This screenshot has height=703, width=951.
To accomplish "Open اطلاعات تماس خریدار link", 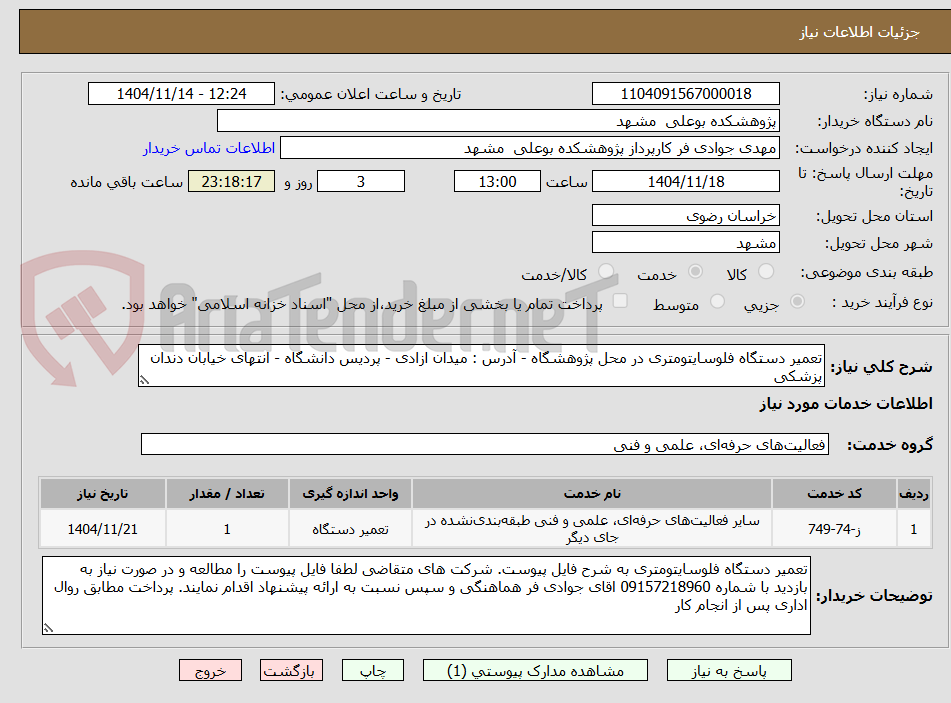I will point(209,148).
